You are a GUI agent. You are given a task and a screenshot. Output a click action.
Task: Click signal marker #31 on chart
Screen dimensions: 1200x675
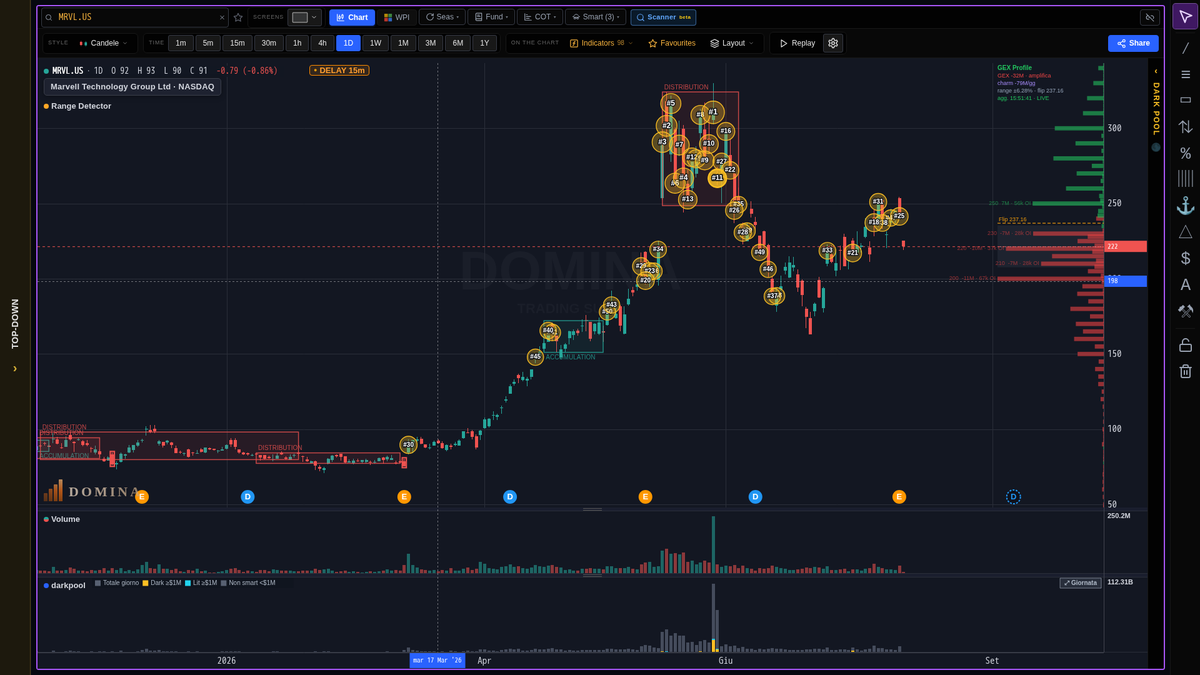click(x=878, y=201)
